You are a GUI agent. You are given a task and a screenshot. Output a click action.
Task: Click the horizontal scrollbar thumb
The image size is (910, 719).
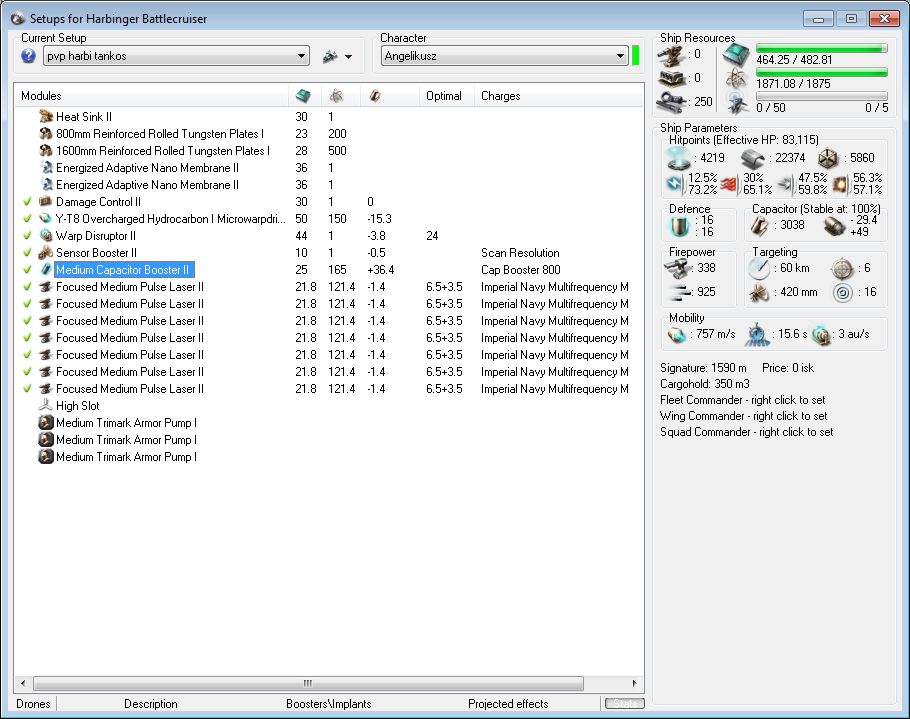(308, 683)
